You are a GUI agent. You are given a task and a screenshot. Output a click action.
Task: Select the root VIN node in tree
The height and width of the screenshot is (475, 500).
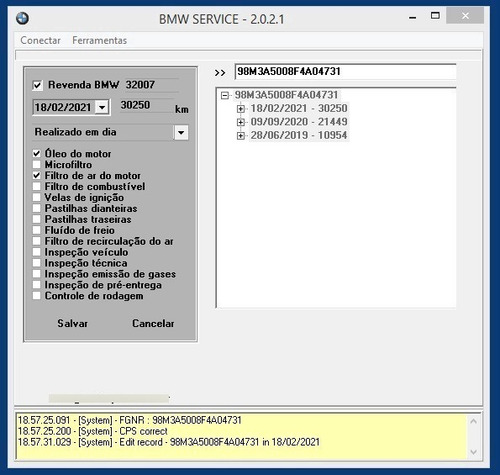[287, 95]
